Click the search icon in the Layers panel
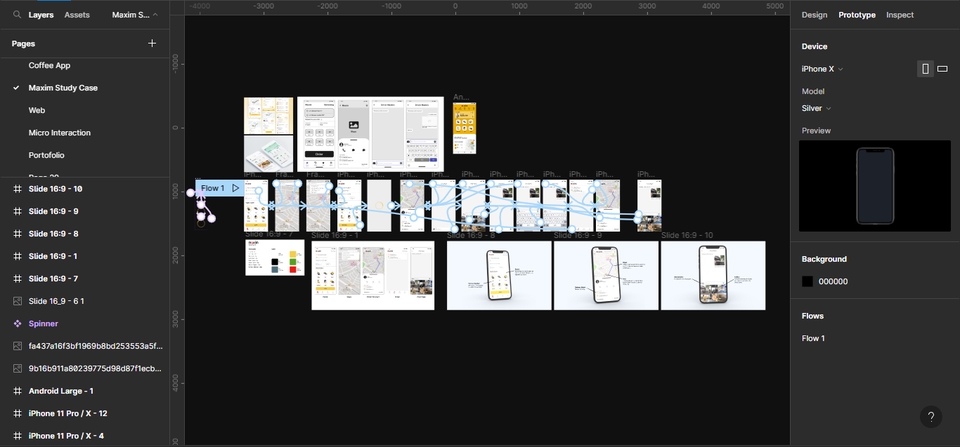The height and width of the screenshot is (447, 960). pos(17,15)
